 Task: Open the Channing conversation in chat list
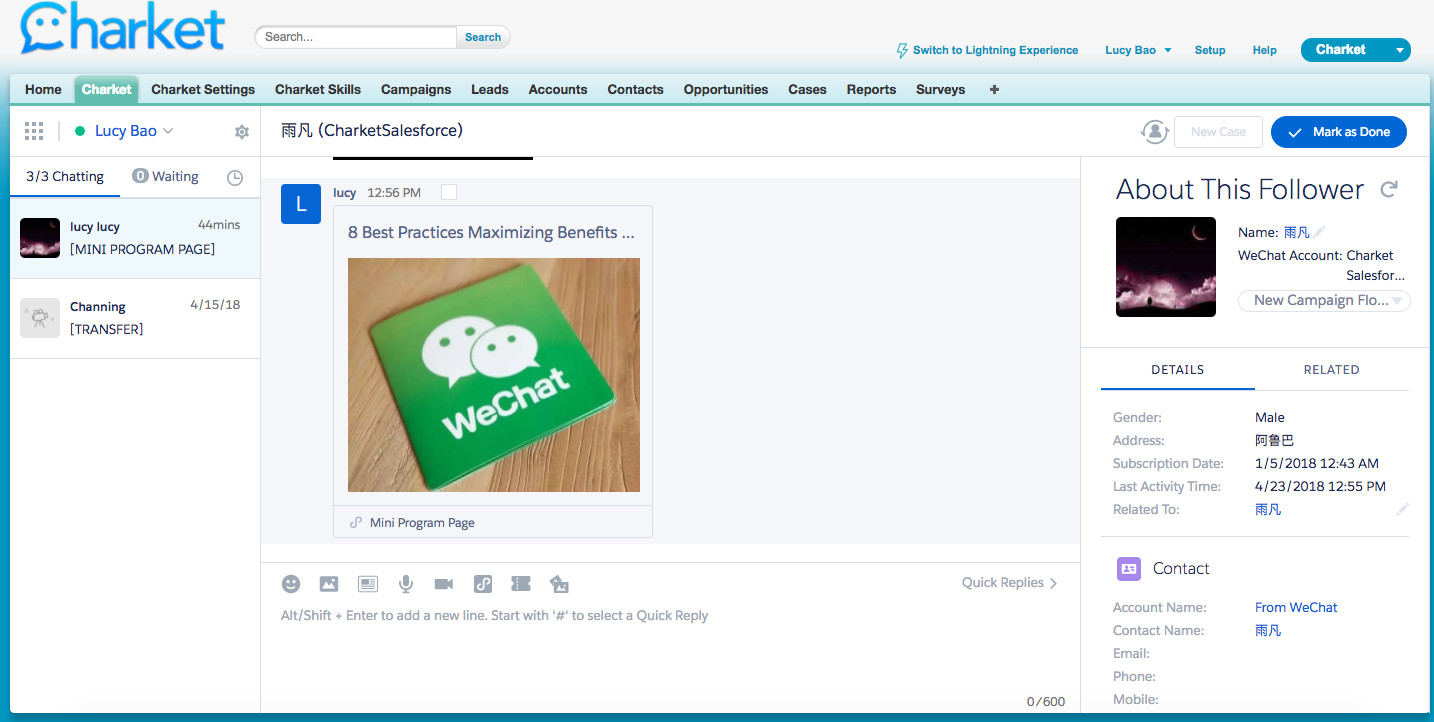click(x=135, y=318)
